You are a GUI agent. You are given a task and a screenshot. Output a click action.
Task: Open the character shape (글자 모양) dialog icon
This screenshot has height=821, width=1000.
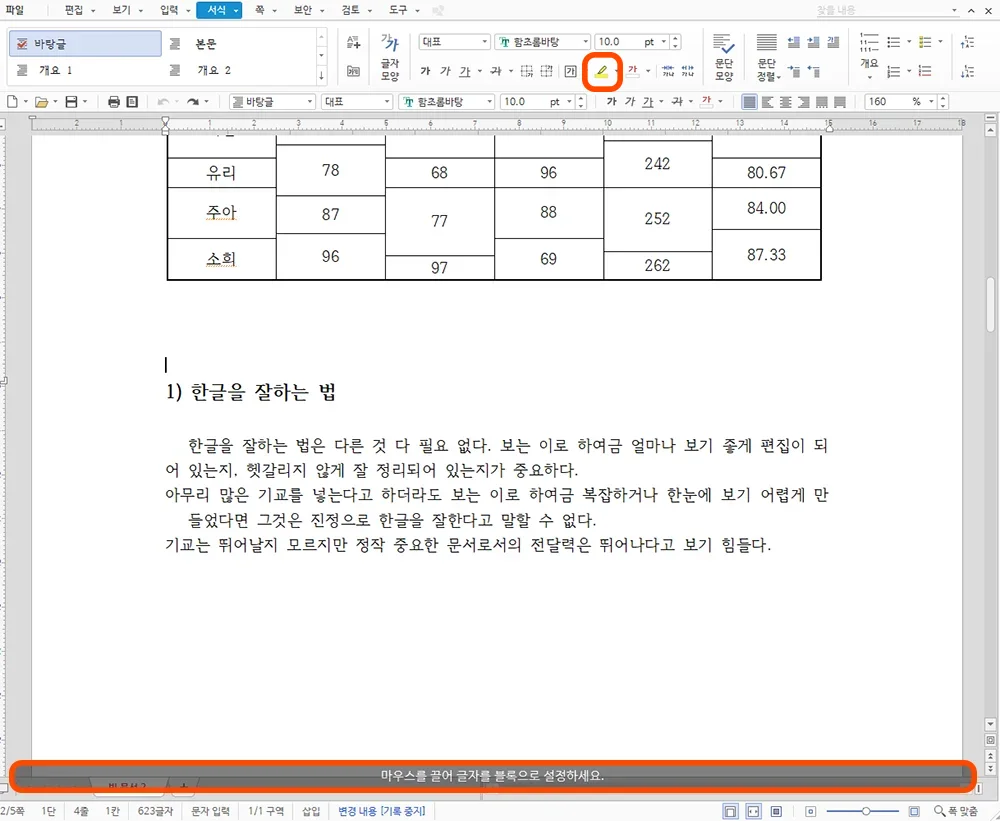(x=388, y=62)
